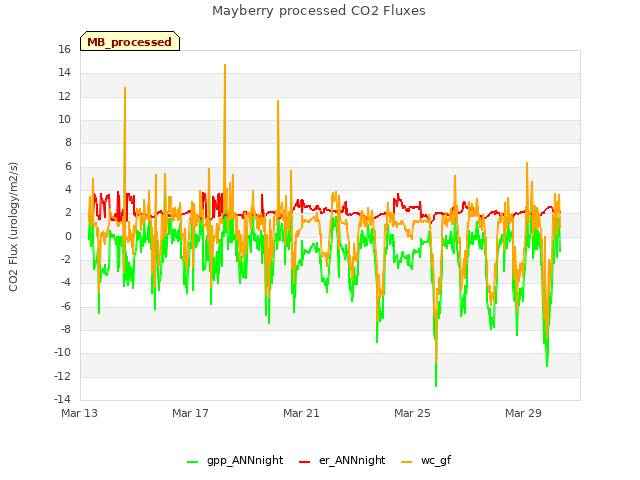Click the lowest green gpp trough near -13

coord(436,386)
